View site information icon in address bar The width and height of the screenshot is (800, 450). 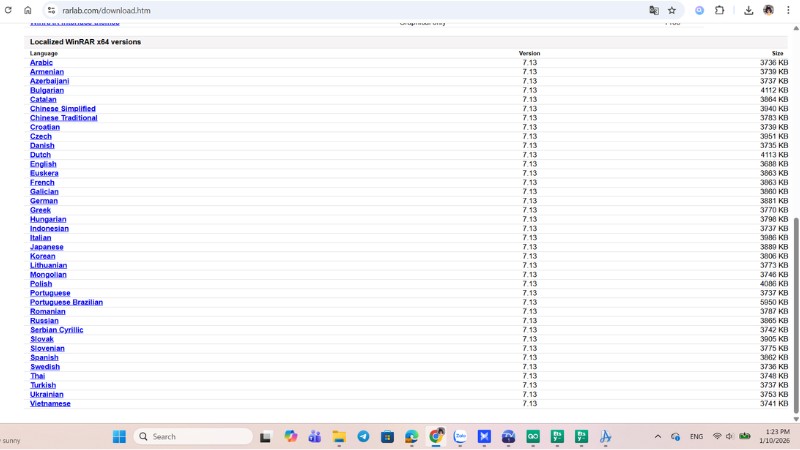[x=51, y=10]
